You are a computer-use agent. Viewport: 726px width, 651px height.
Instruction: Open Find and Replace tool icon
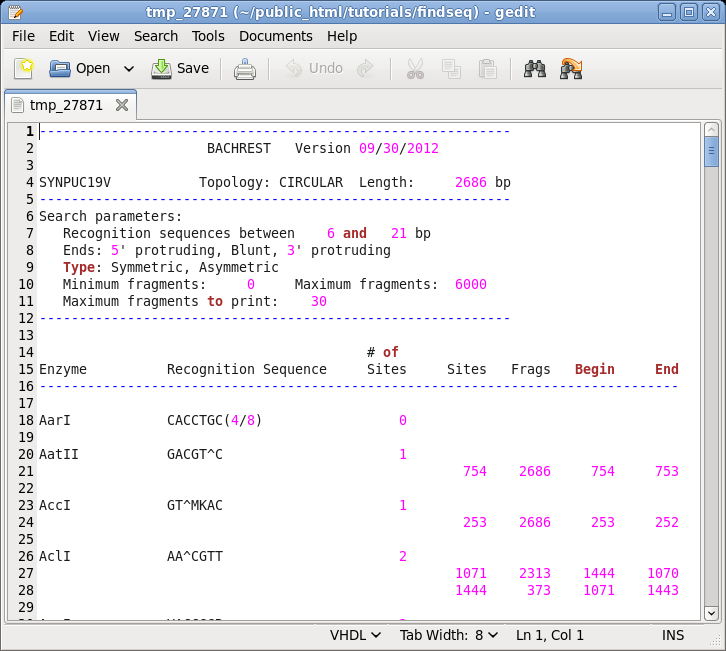(x=572, y=69)
